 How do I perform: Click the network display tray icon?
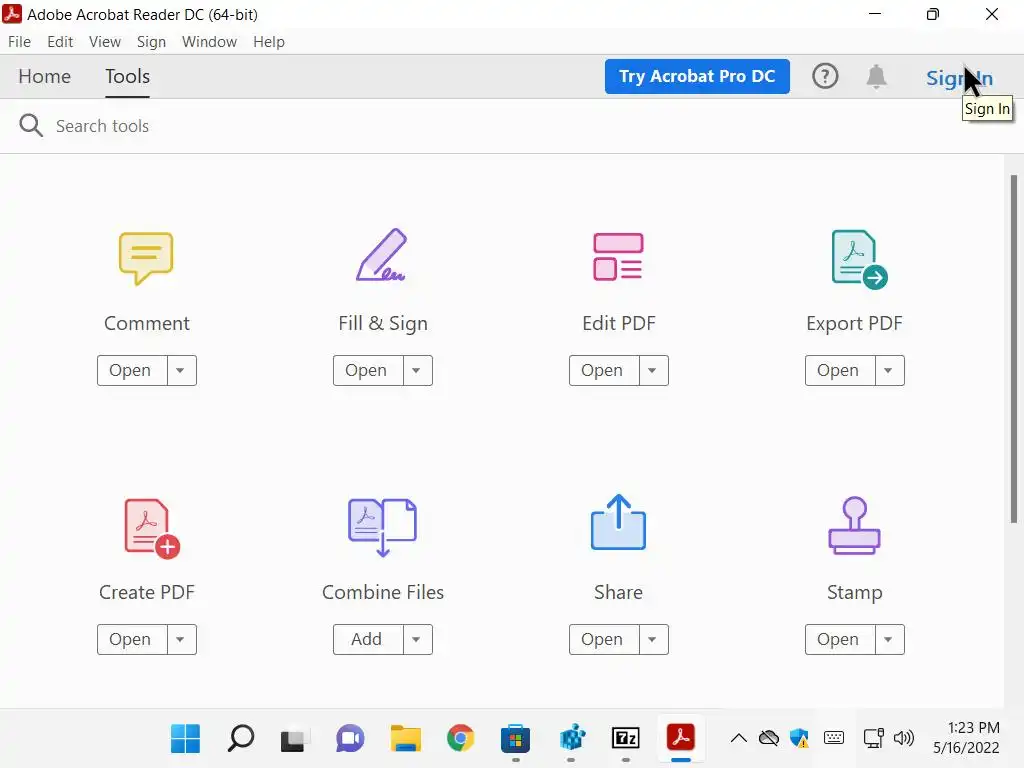(873, 738)
